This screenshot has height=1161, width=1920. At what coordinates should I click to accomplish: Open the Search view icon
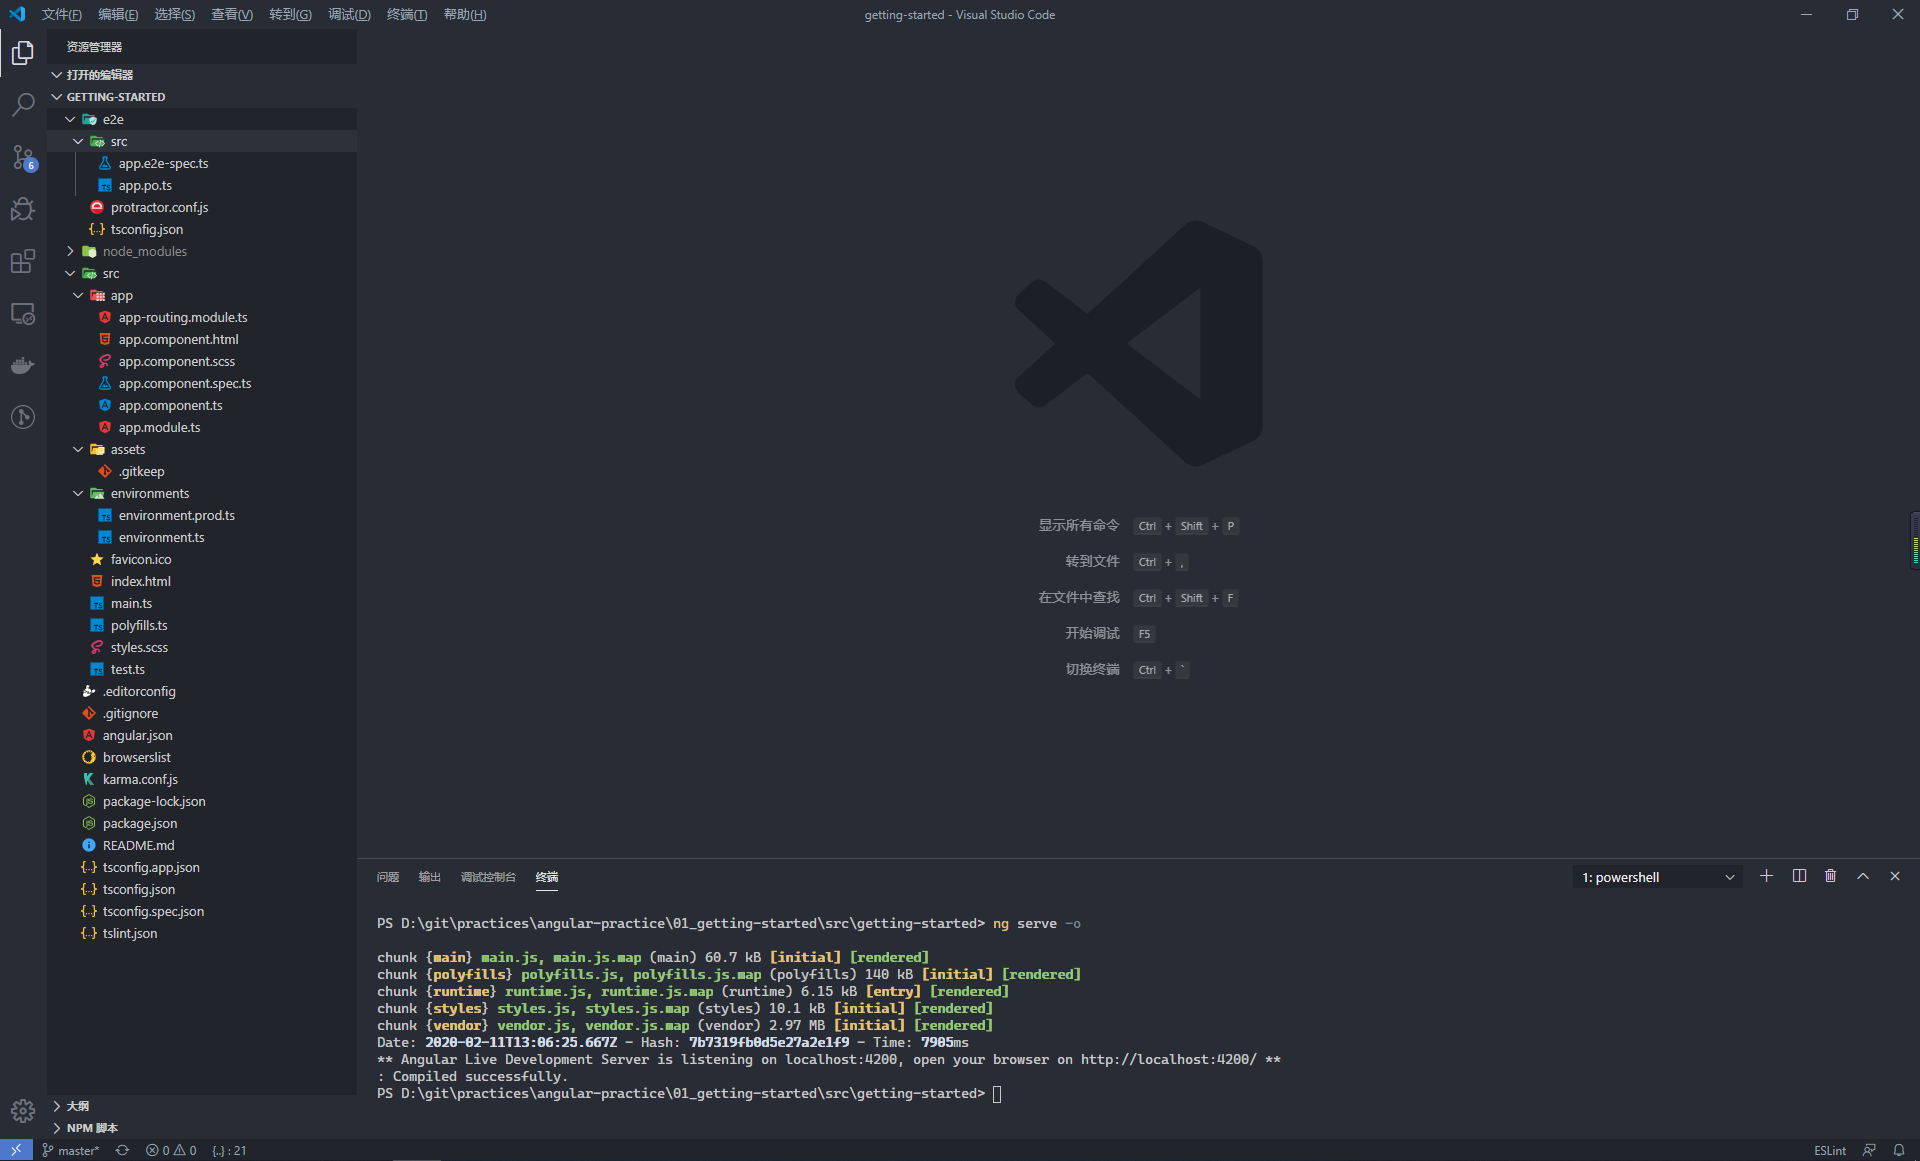23,104
